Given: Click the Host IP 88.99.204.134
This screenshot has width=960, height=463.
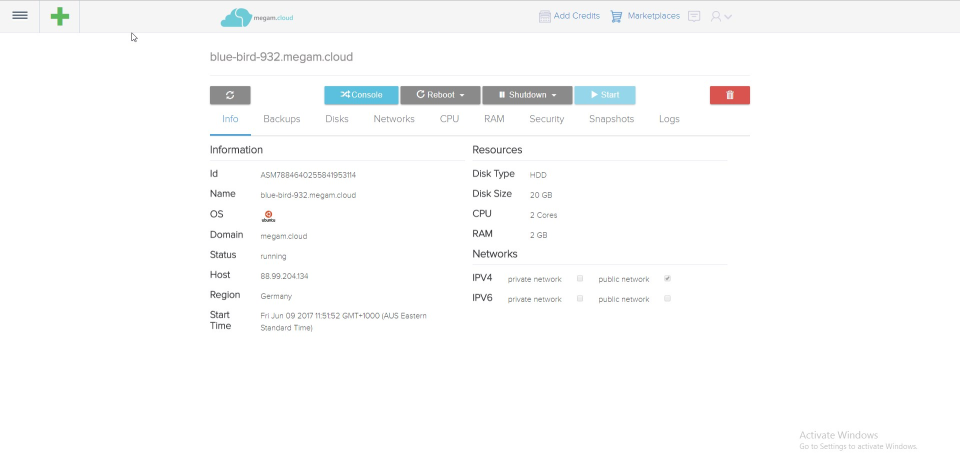Looking at the screenshot, I should pyautogui.click(x=284, y=276).
